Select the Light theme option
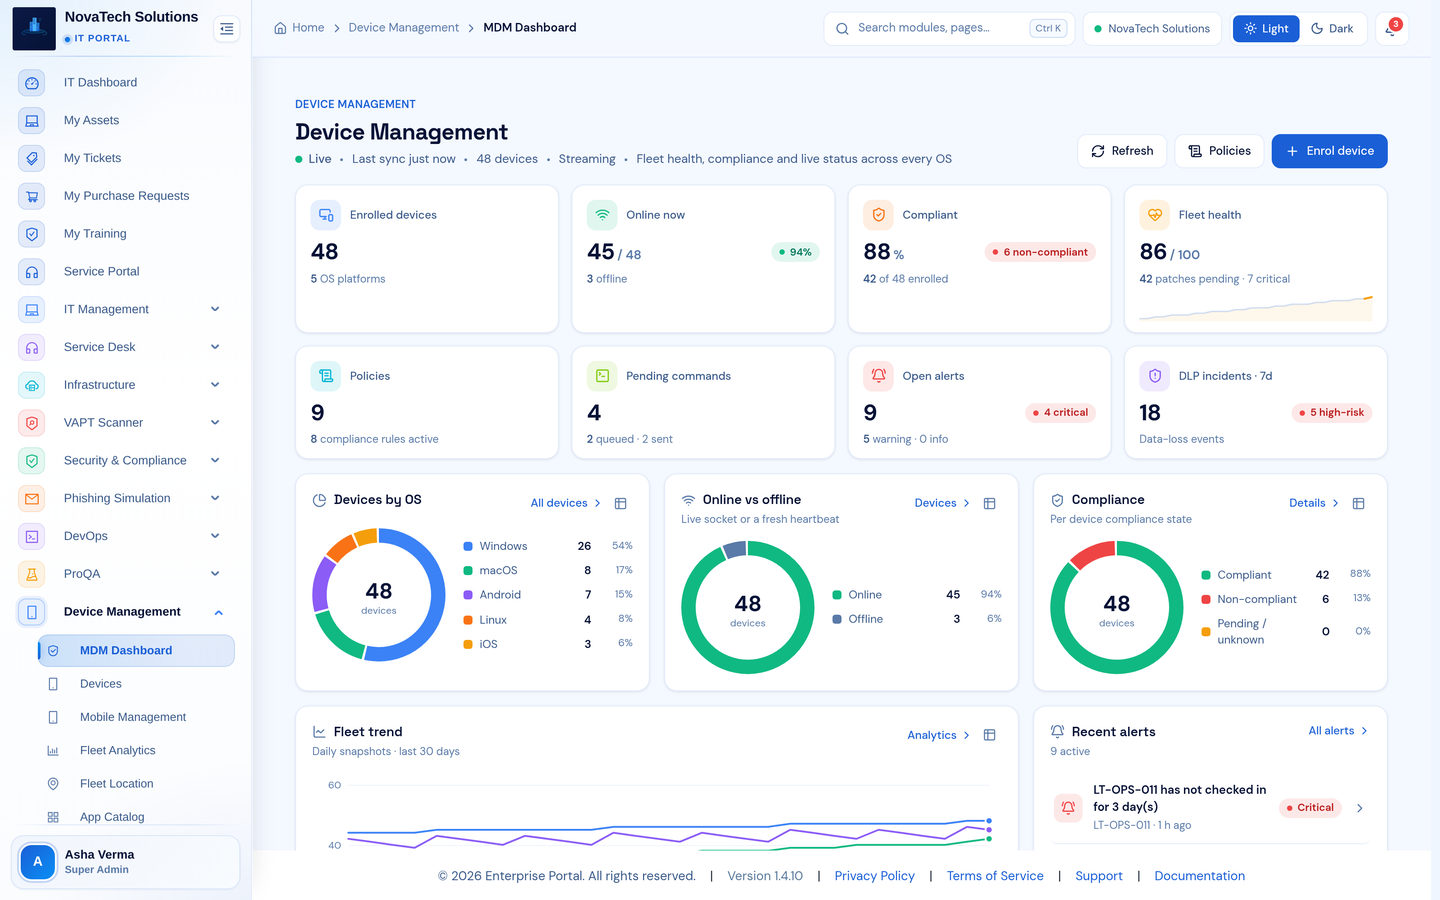This screenshot has height=900, width=1440. pos(1266,29)
